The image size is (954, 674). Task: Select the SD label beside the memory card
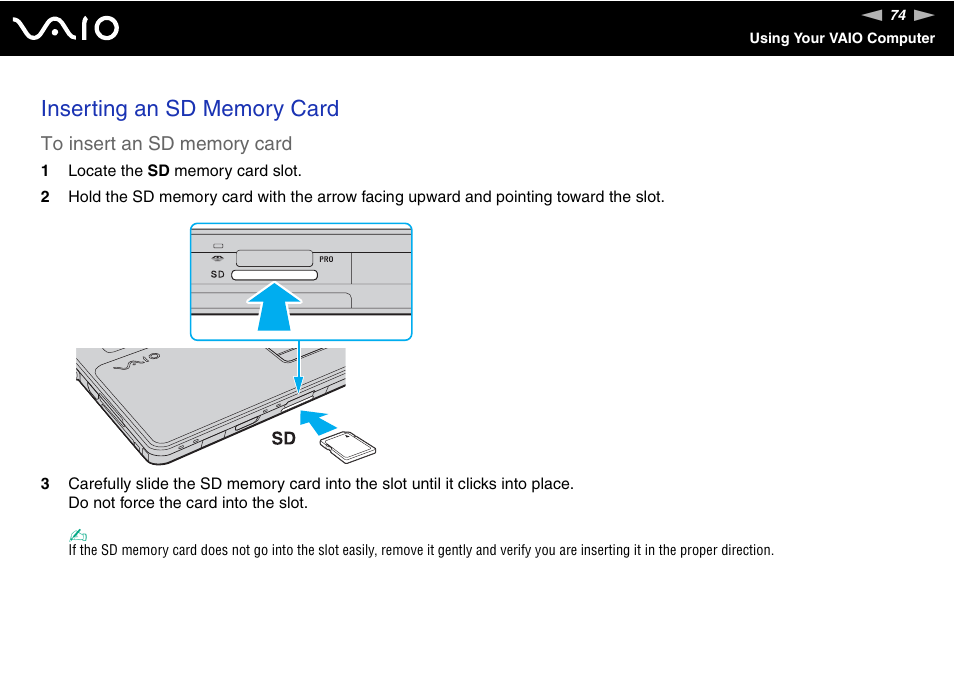284,437
